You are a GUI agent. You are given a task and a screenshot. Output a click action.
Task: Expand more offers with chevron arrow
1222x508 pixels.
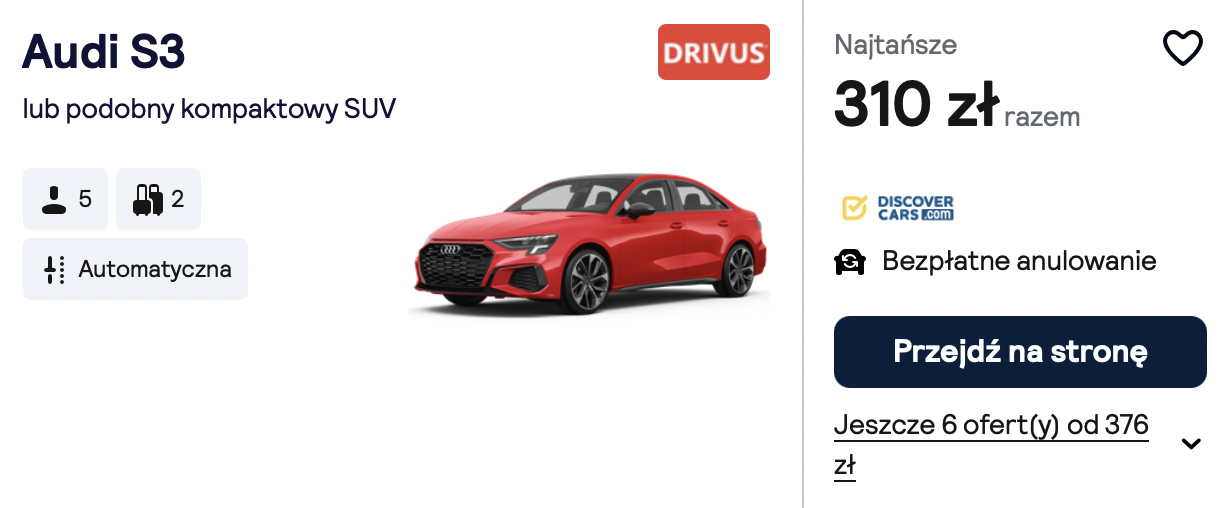pos(1190,444)
